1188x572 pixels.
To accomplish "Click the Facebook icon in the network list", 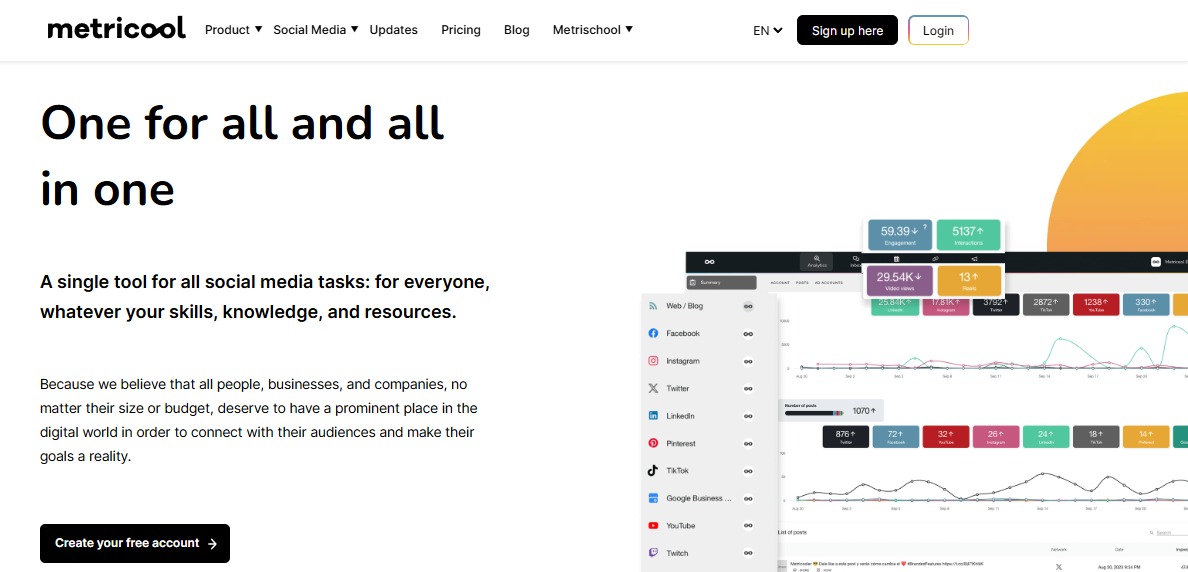I will point(653,333).
